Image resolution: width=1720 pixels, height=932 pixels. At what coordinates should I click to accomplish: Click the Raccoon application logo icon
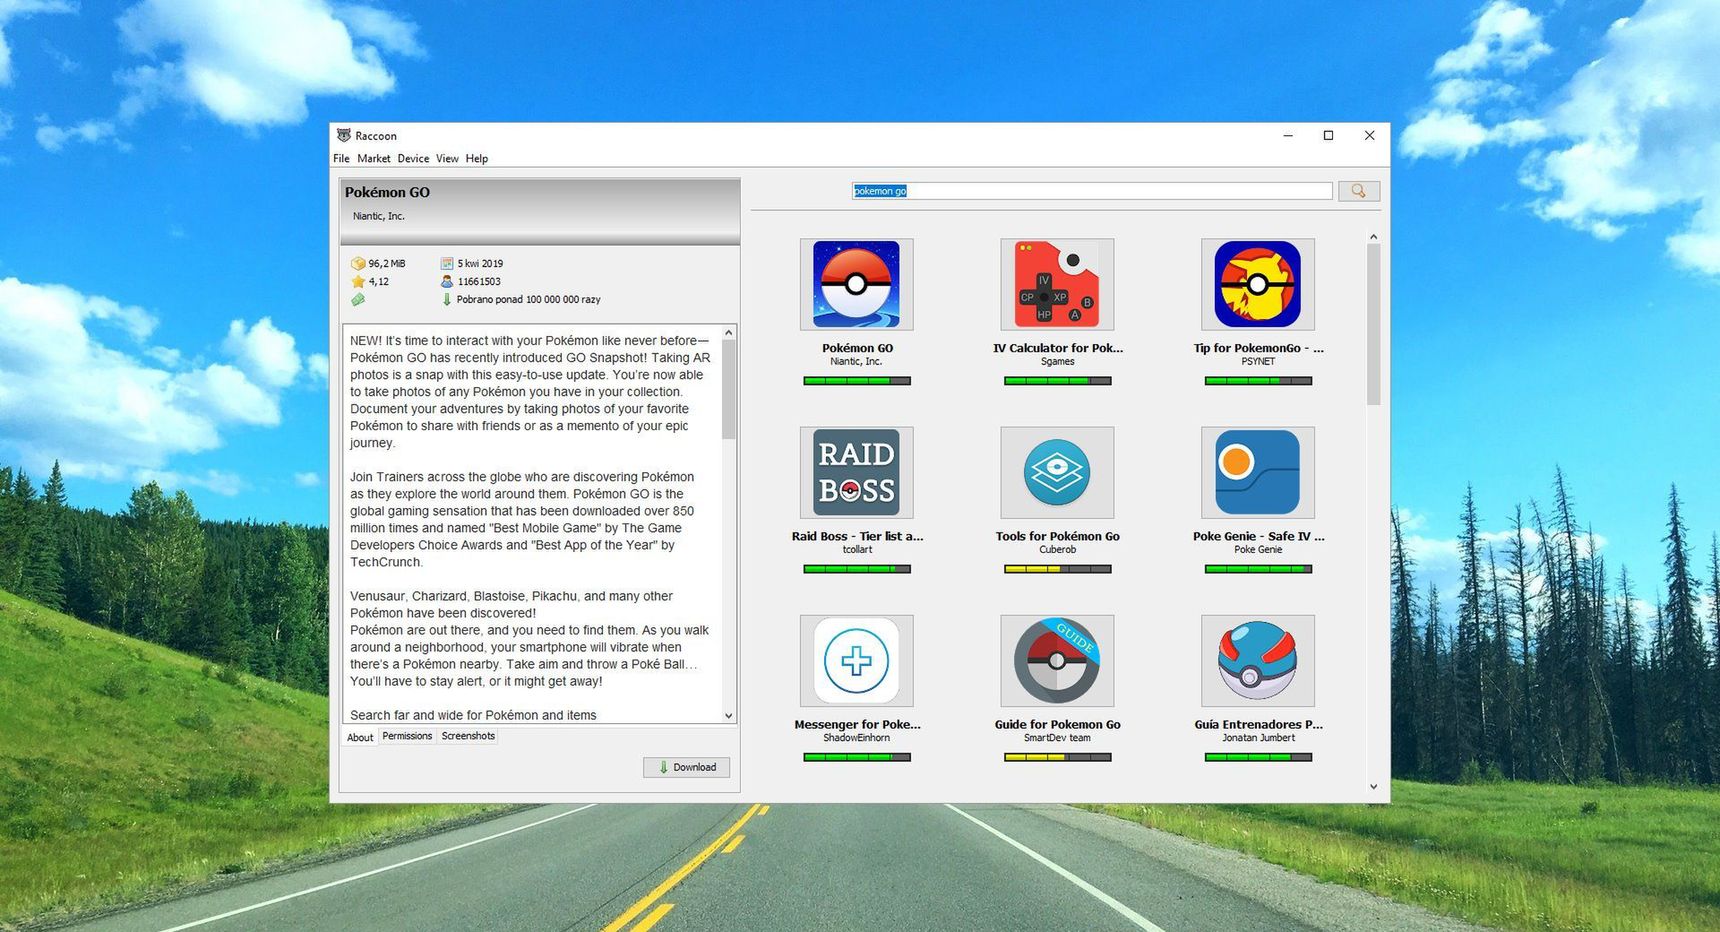pyautogui.click(x=344, y=135)
